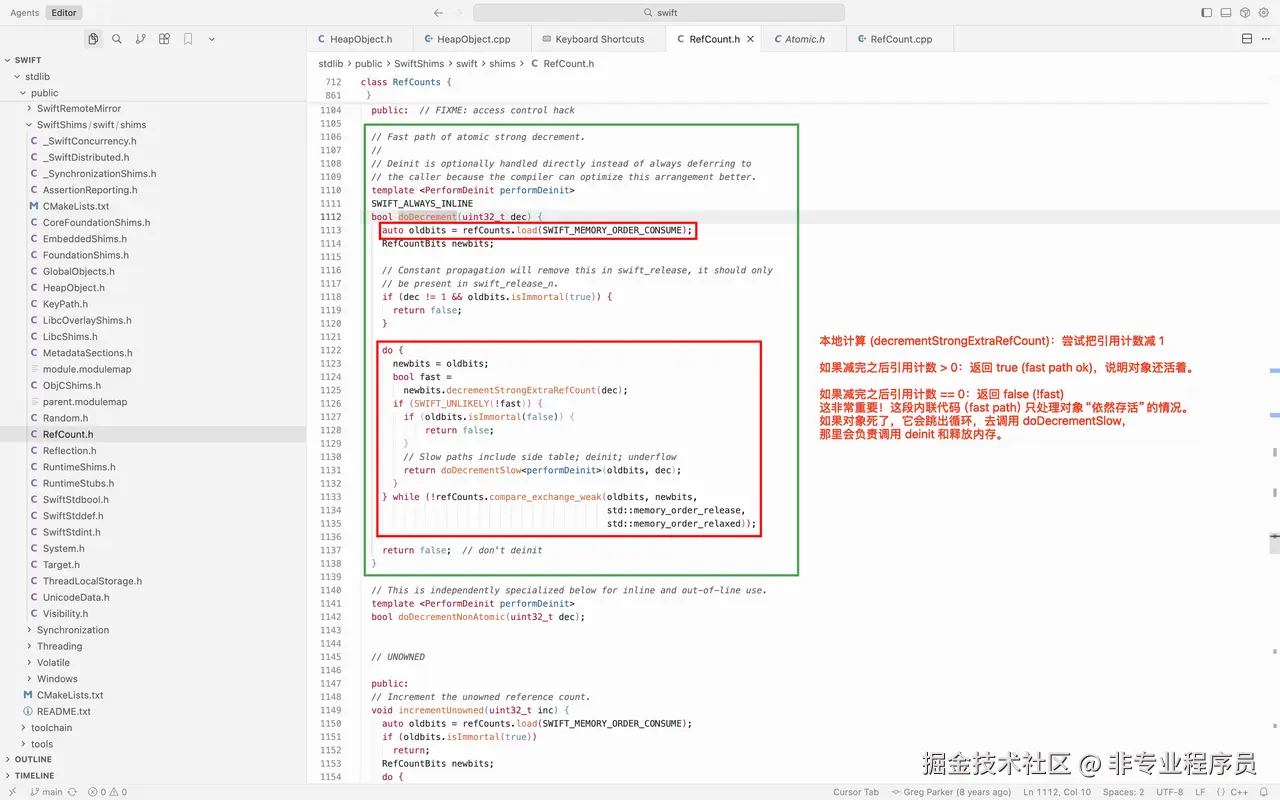Change encoding via UTF-8 status item
The height and width of the screenshot is (800, 1280).
pyautogui.click(x=1170, y=792)
